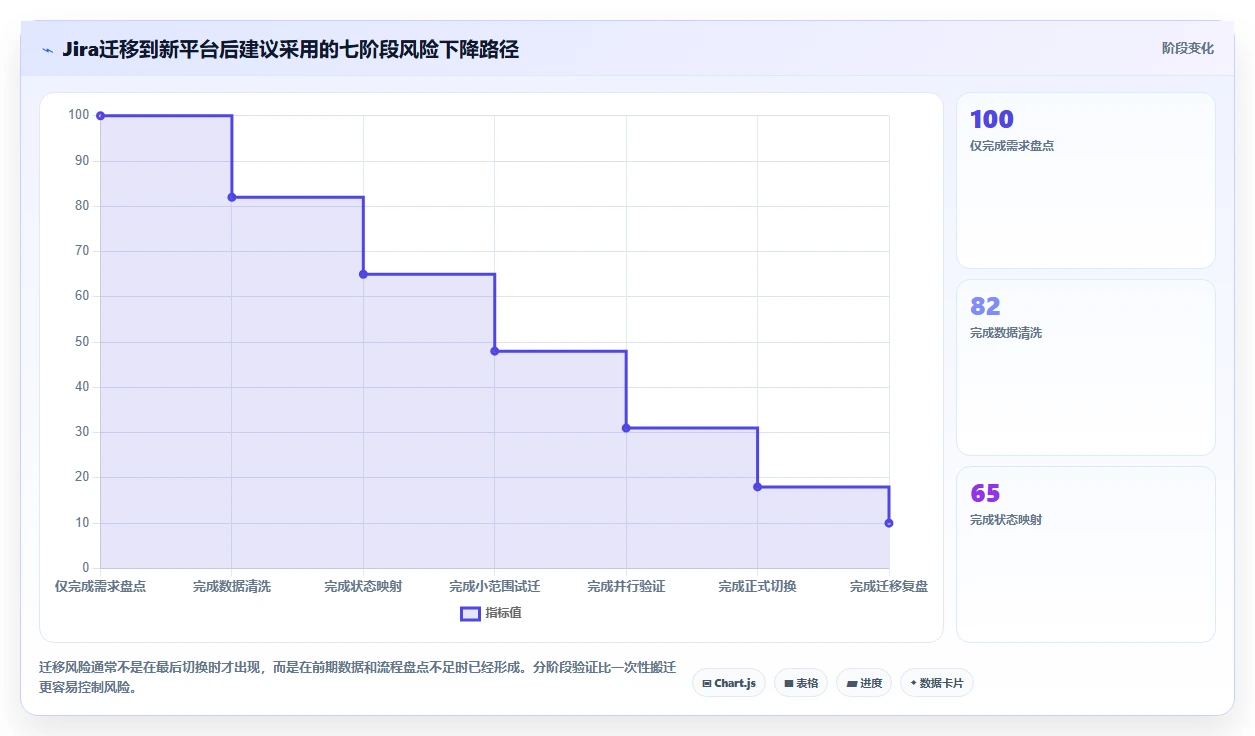The height and width of the screenshot is (736, 1255).
Task: Click the 完成状态映射 x-axis label
Action: click(x=363, y=587)
